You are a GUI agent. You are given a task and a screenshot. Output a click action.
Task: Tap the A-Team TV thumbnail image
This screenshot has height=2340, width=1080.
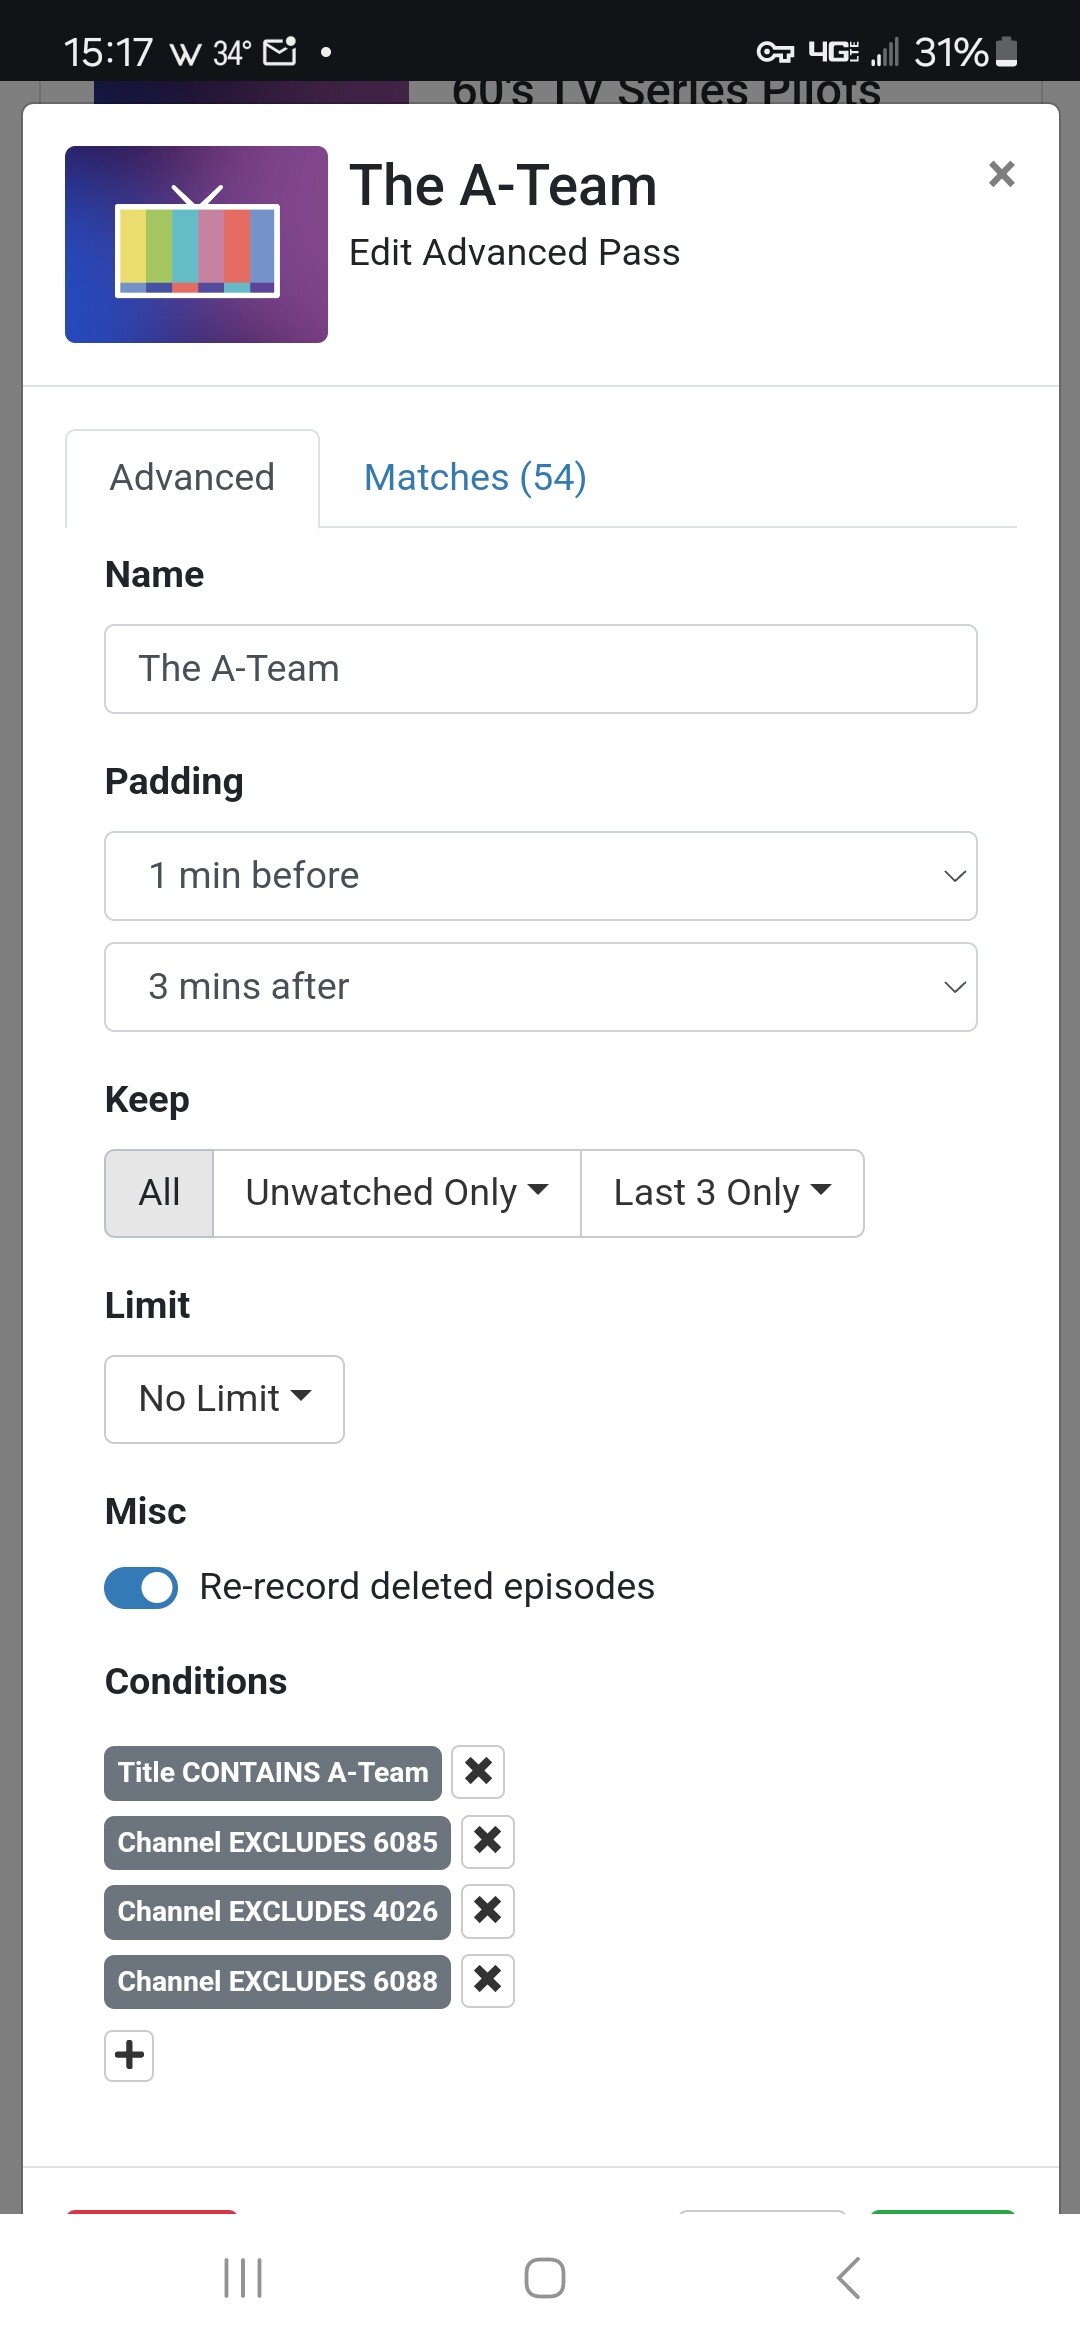[x=197, y=245]
